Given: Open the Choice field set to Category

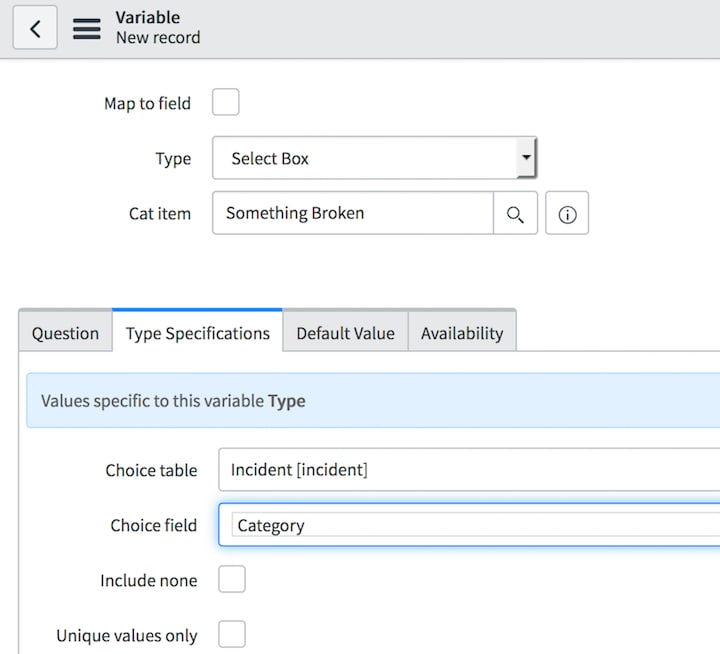Looking at the screenshot, I should [x=470, y=525].
